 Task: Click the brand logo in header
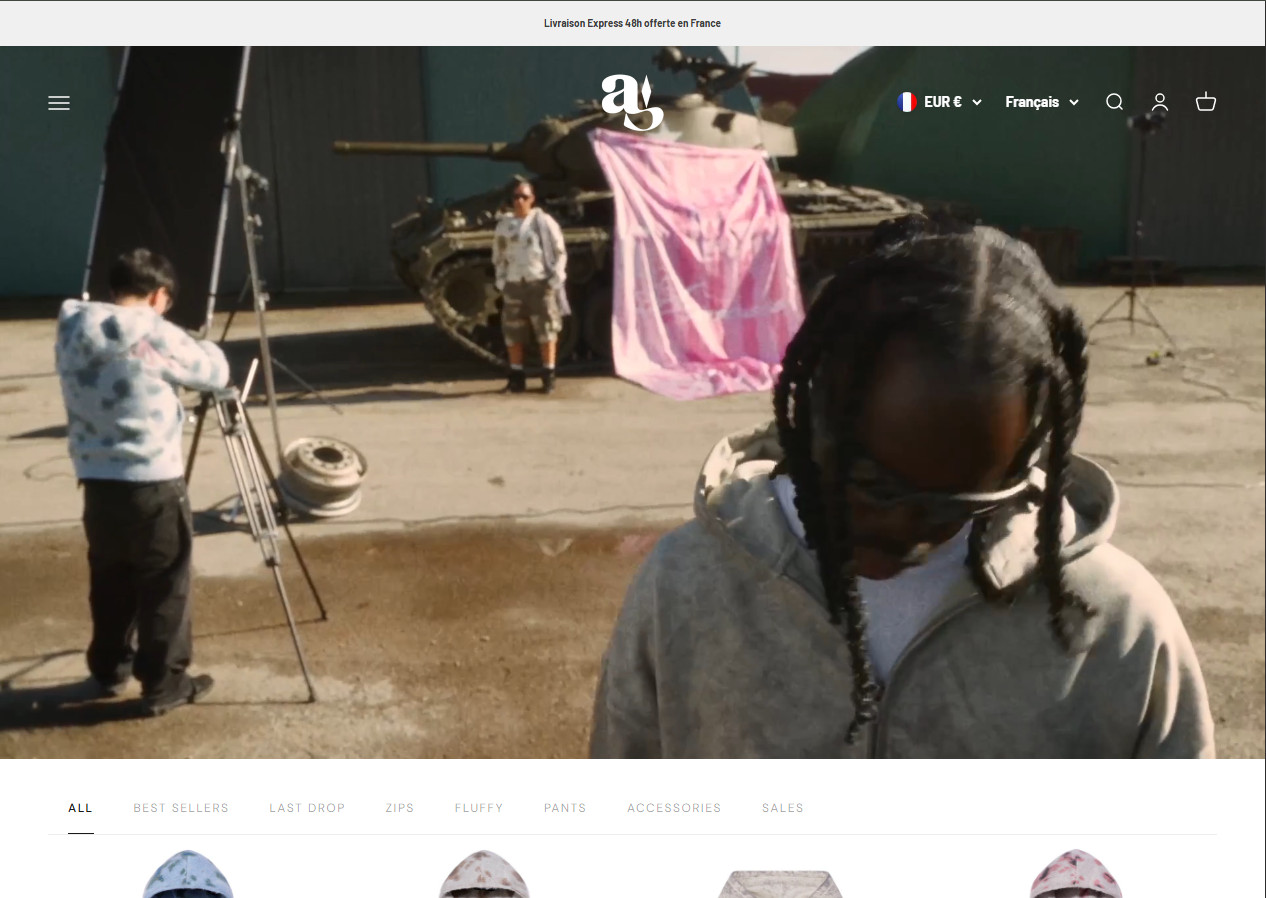[x=632, y=102]
